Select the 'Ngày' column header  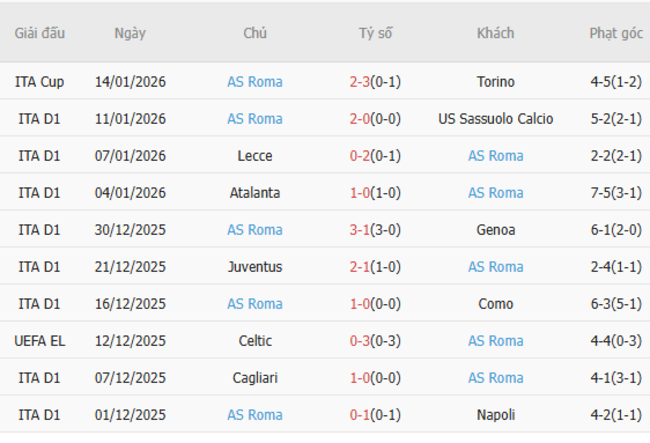pyautogui.click(x=130, y=33)
